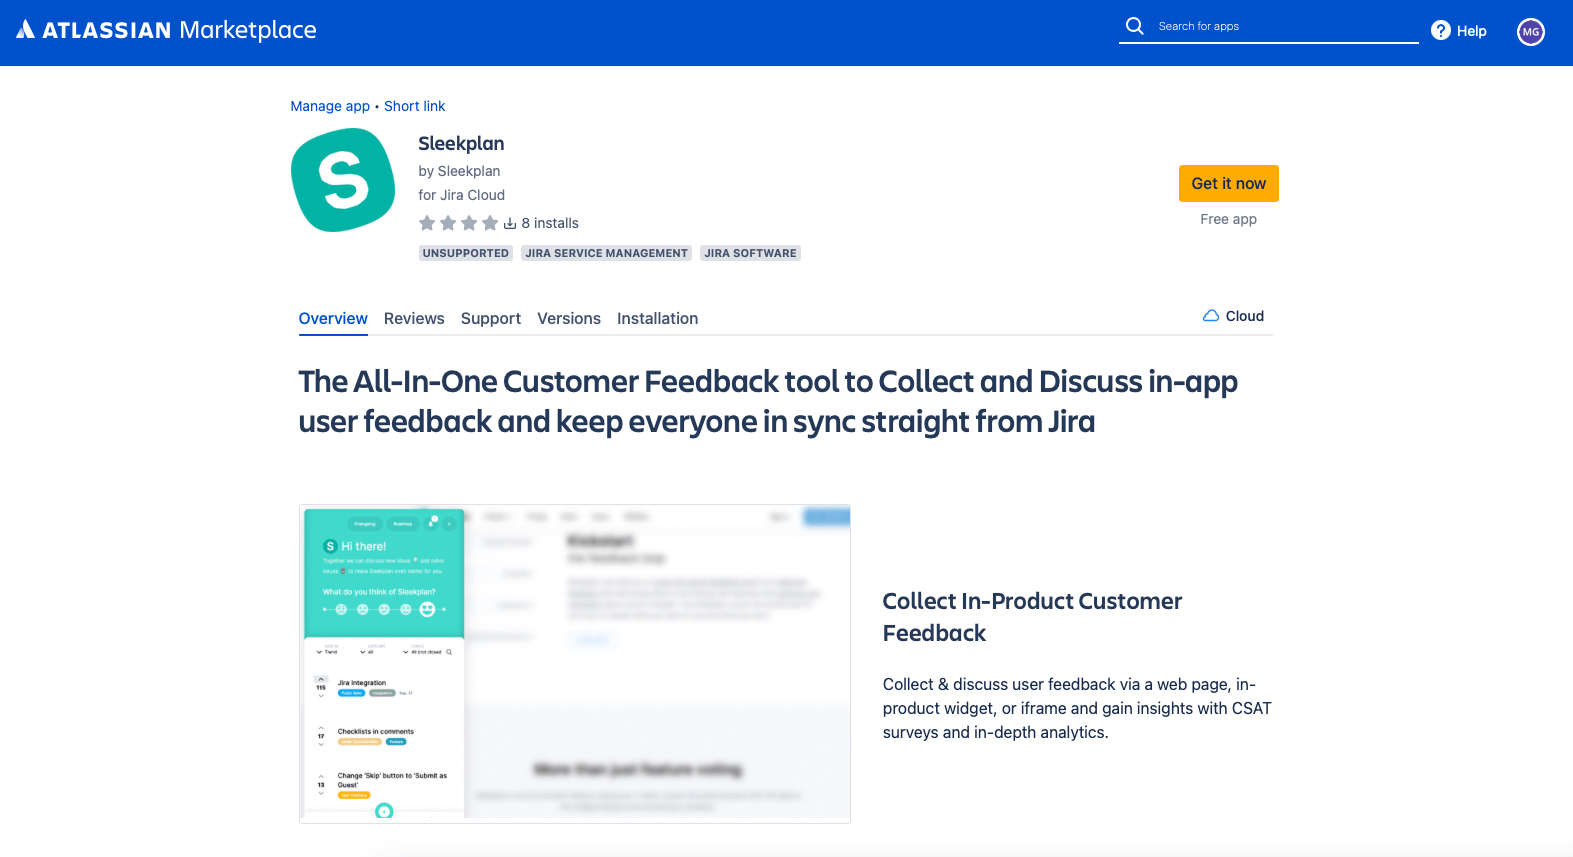
Task: Open the Versions tab
Action: [569, 318]
